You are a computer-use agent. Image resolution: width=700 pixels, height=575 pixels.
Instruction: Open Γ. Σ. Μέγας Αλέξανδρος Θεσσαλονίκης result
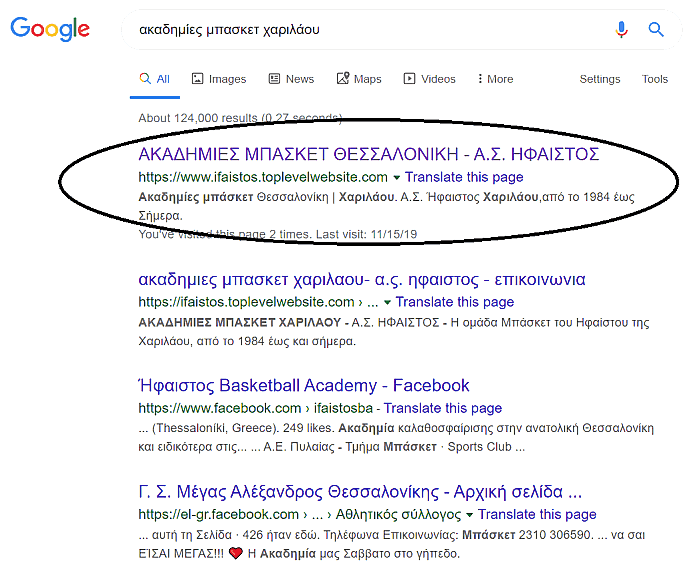(360, 492)
